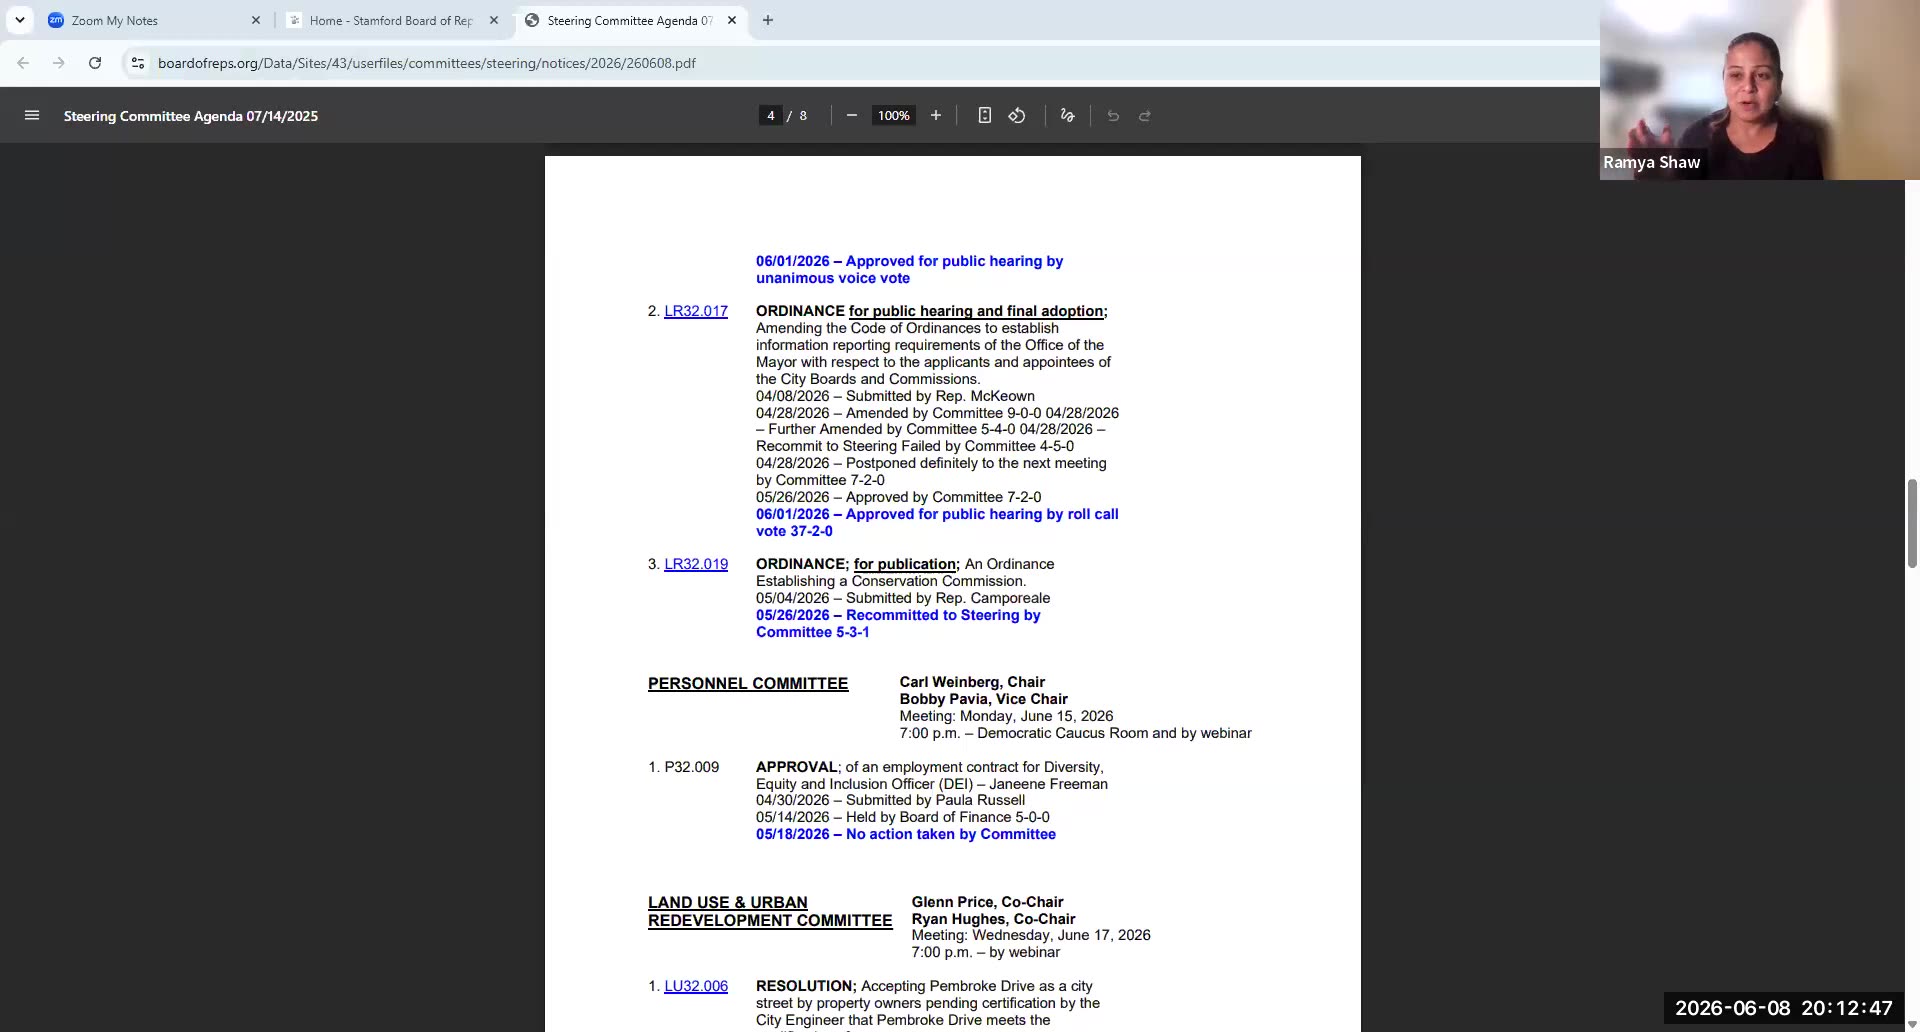Screen dimensions: 1920x1032
Task: Click the PDF title 'Steering Committee Agenda 07/14/2025'
Action: point(191,116)
